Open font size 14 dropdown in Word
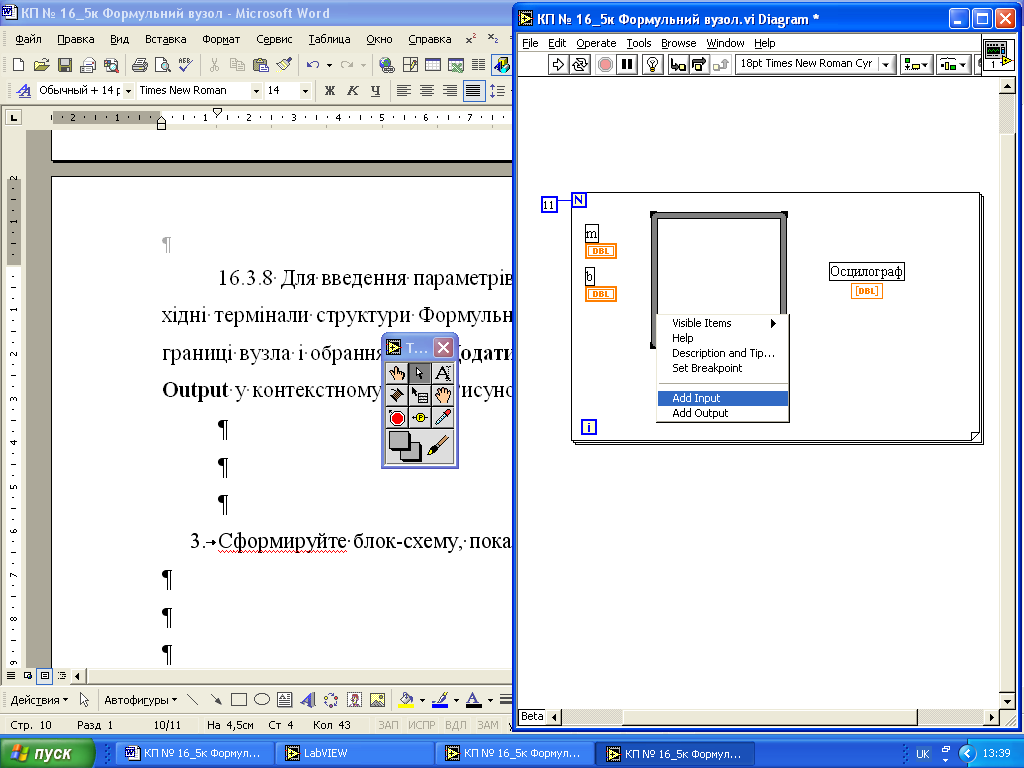The height and width of the screenshot is (768, 1024). tap(305, 91)
